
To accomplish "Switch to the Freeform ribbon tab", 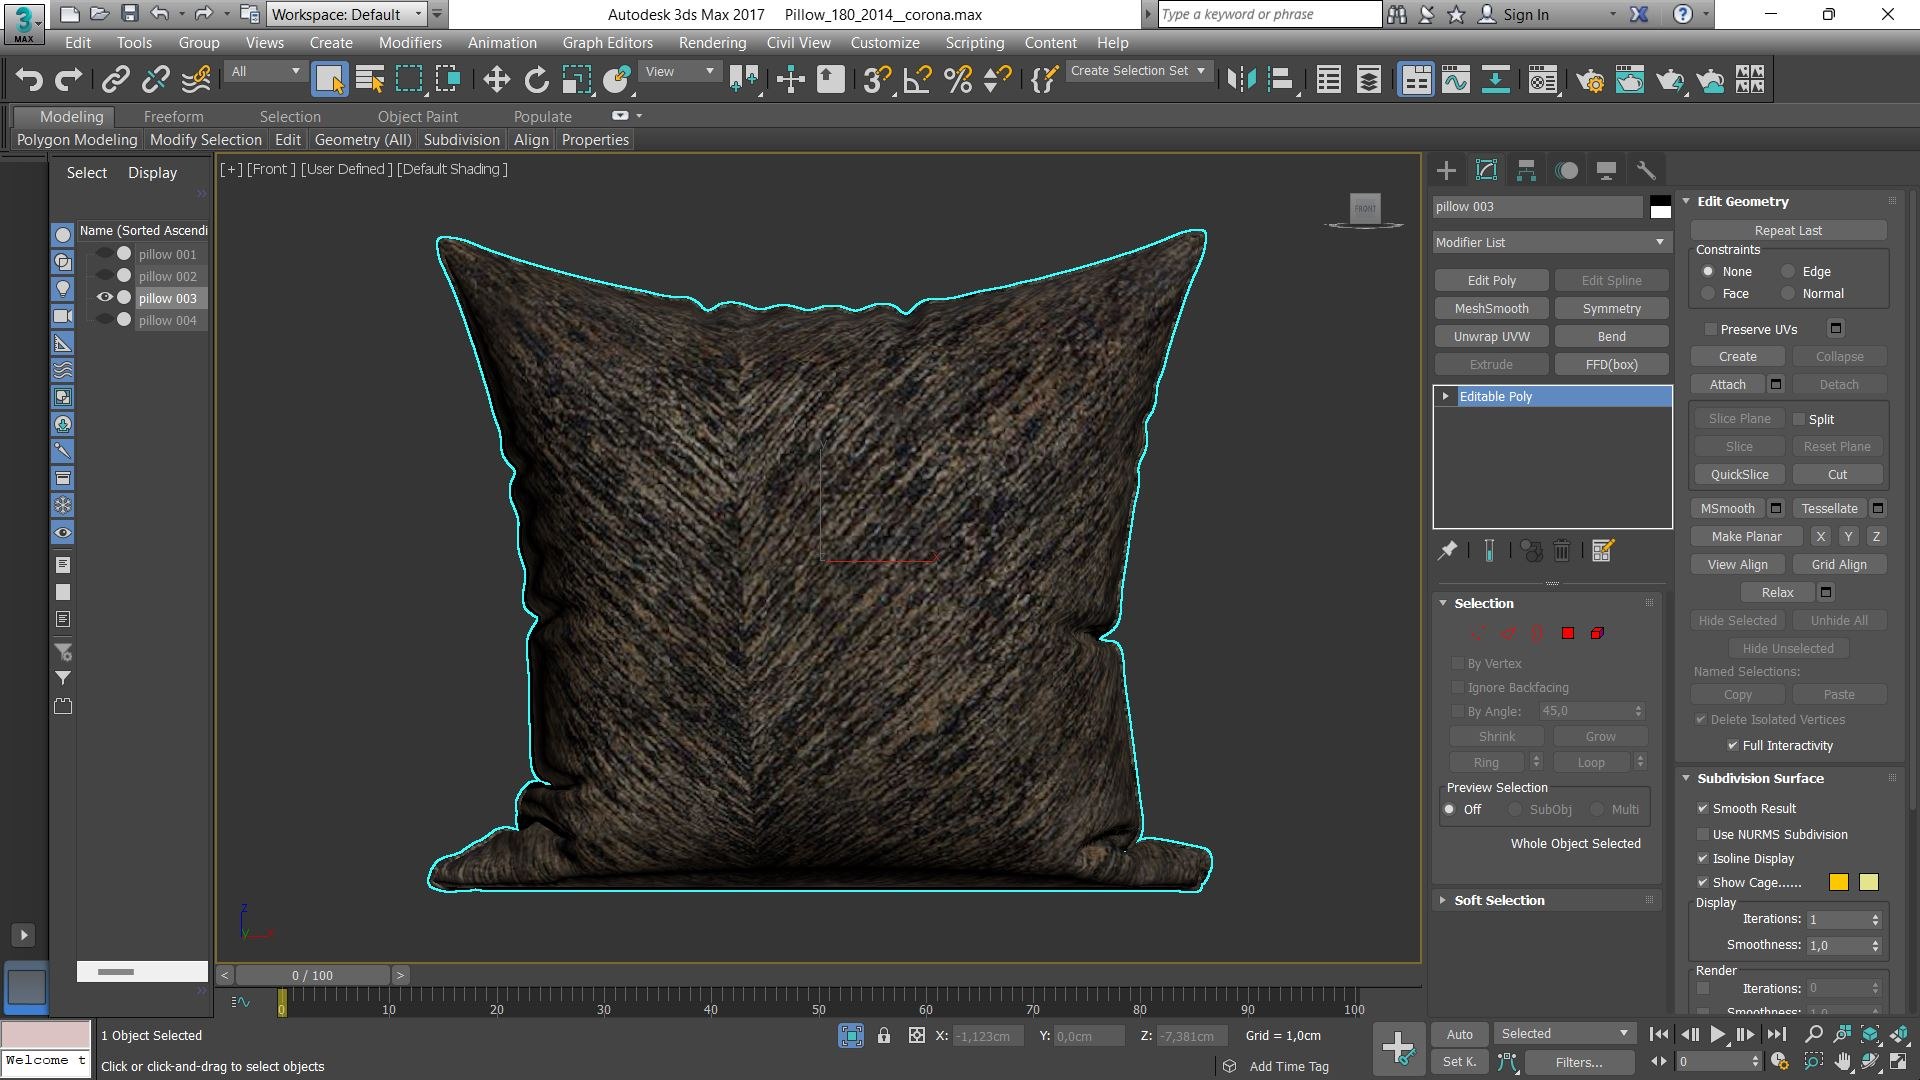I will (x=173, y=117).
